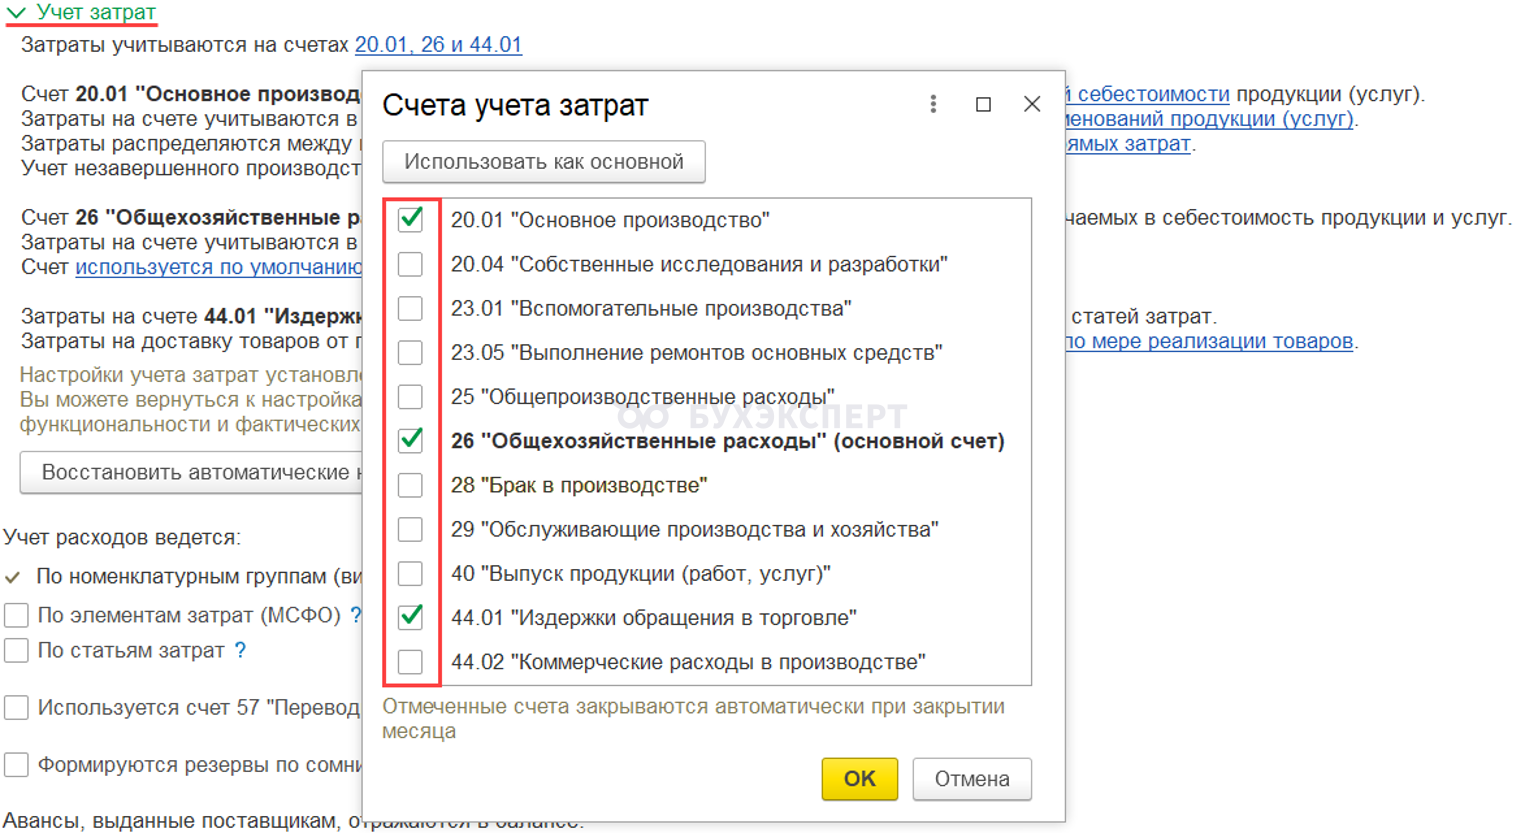
Task: Click the help question mark beside По статьям затрат
Action: coord(240,650)
